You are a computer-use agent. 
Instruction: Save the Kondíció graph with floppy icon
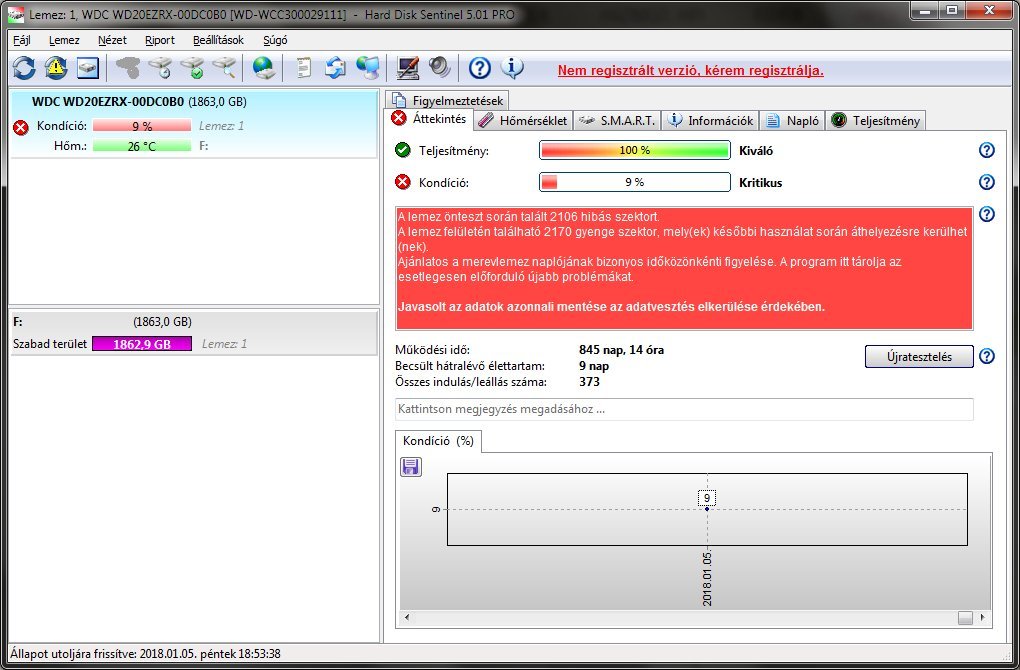point(410,466)
